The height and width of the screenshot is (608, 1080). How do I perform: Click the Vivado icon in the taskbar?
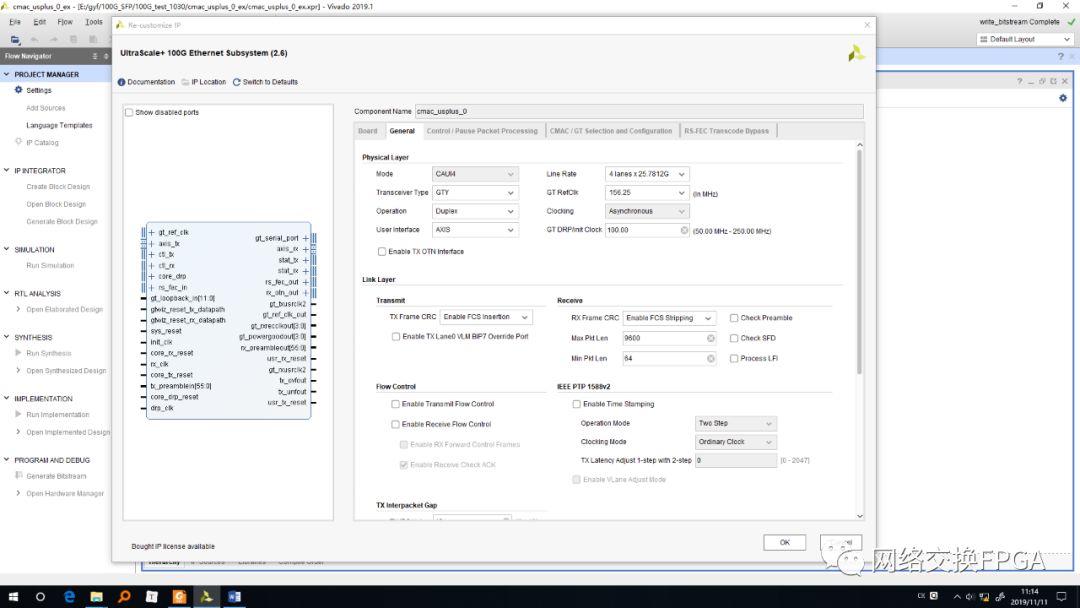click(206, 596)
